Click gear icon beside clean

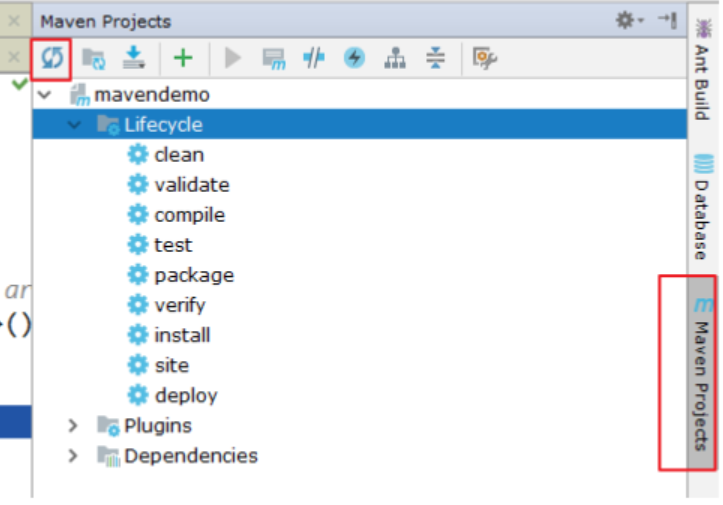pyautogui.click(x=138, y=154)
